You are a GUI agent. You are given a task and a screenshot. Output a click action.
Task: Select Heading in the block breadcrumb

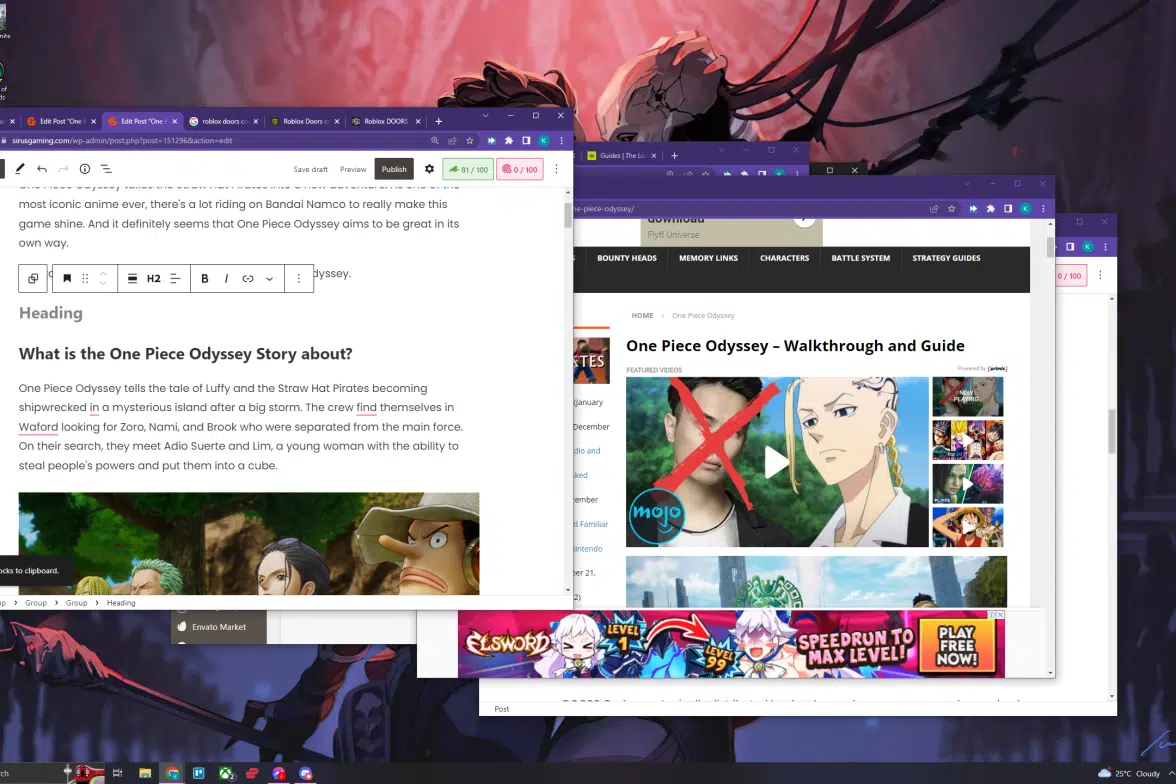coord(121,602)
